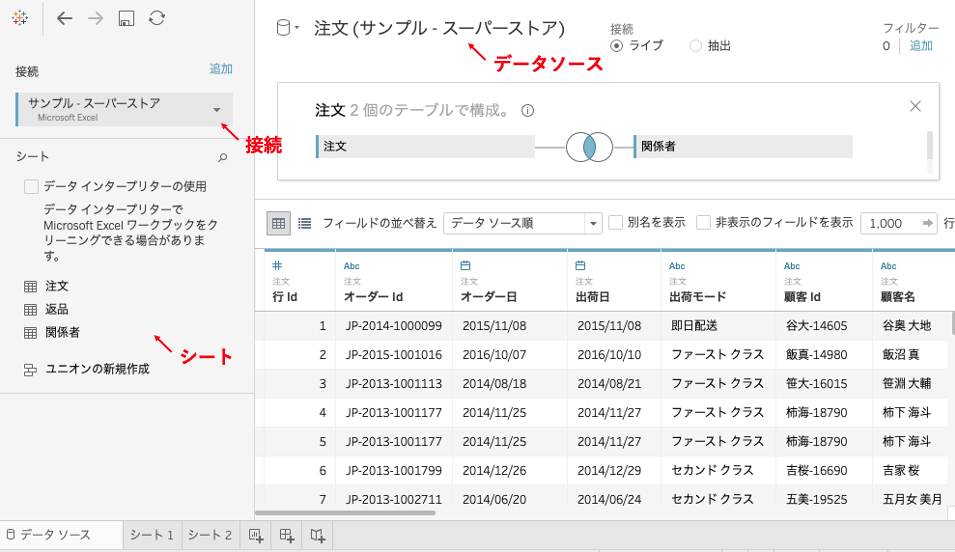Click the ユニオンの新規作成 label
The image size is (955, 552).
click(x=97, y=369)
